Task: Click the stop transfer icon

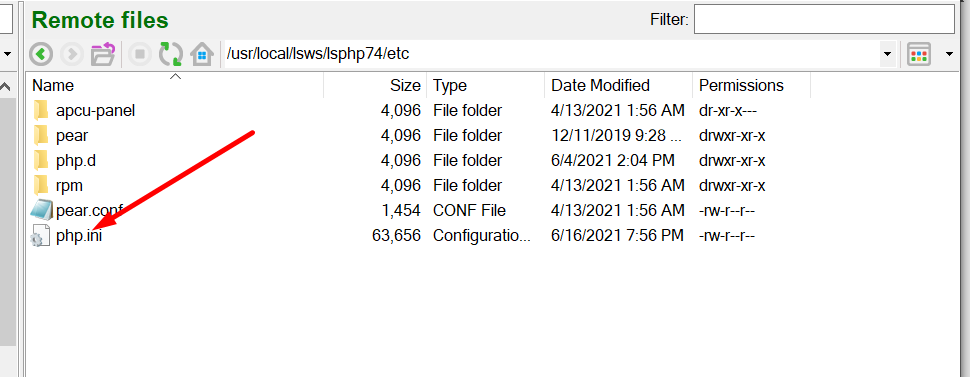Action: coord(140,54)
